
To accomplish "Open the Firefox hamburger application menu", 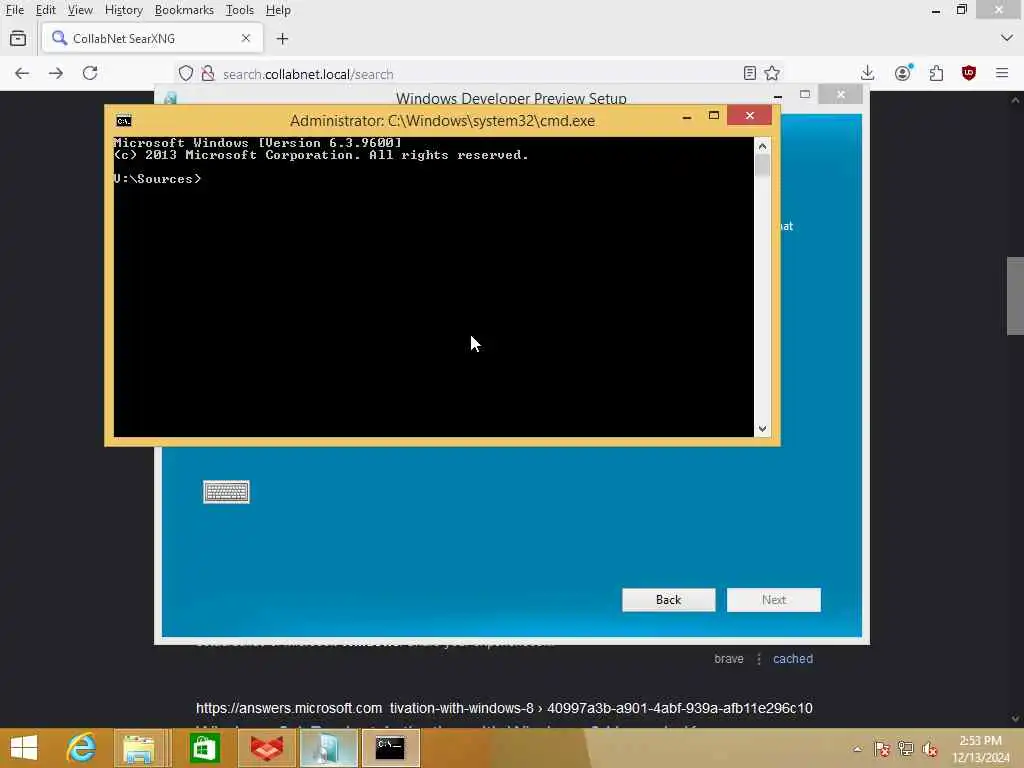I will coord(1002,73).
